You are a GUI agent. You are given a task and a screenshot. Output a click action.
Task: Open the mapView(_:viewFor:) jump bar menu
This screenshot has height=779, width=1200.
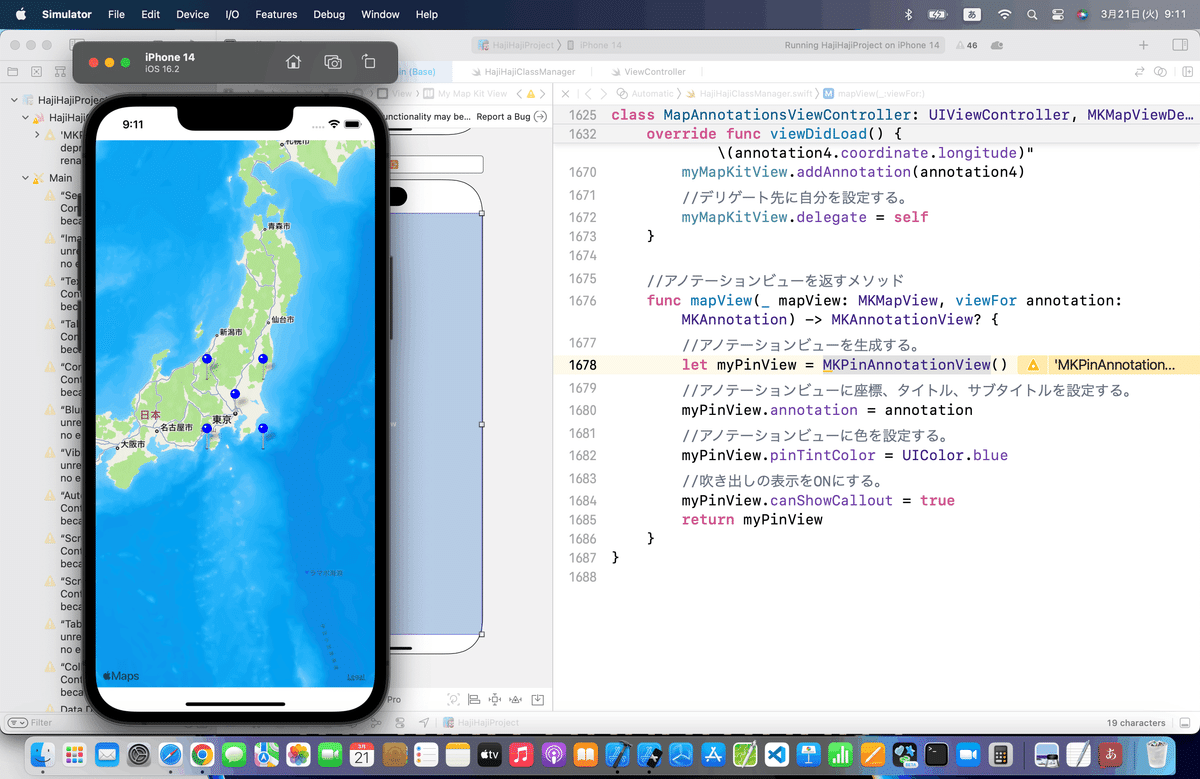click(x=875, y=93)
